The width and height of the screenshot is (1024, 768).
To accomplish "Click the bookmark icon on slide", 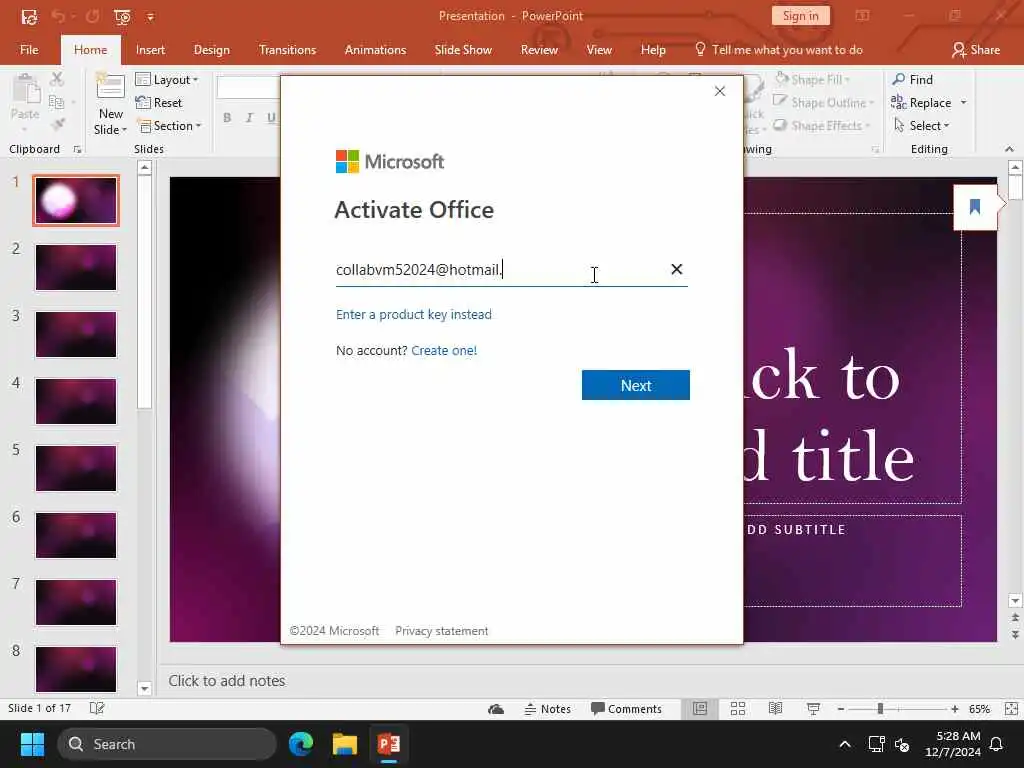I will coord(975,207).
